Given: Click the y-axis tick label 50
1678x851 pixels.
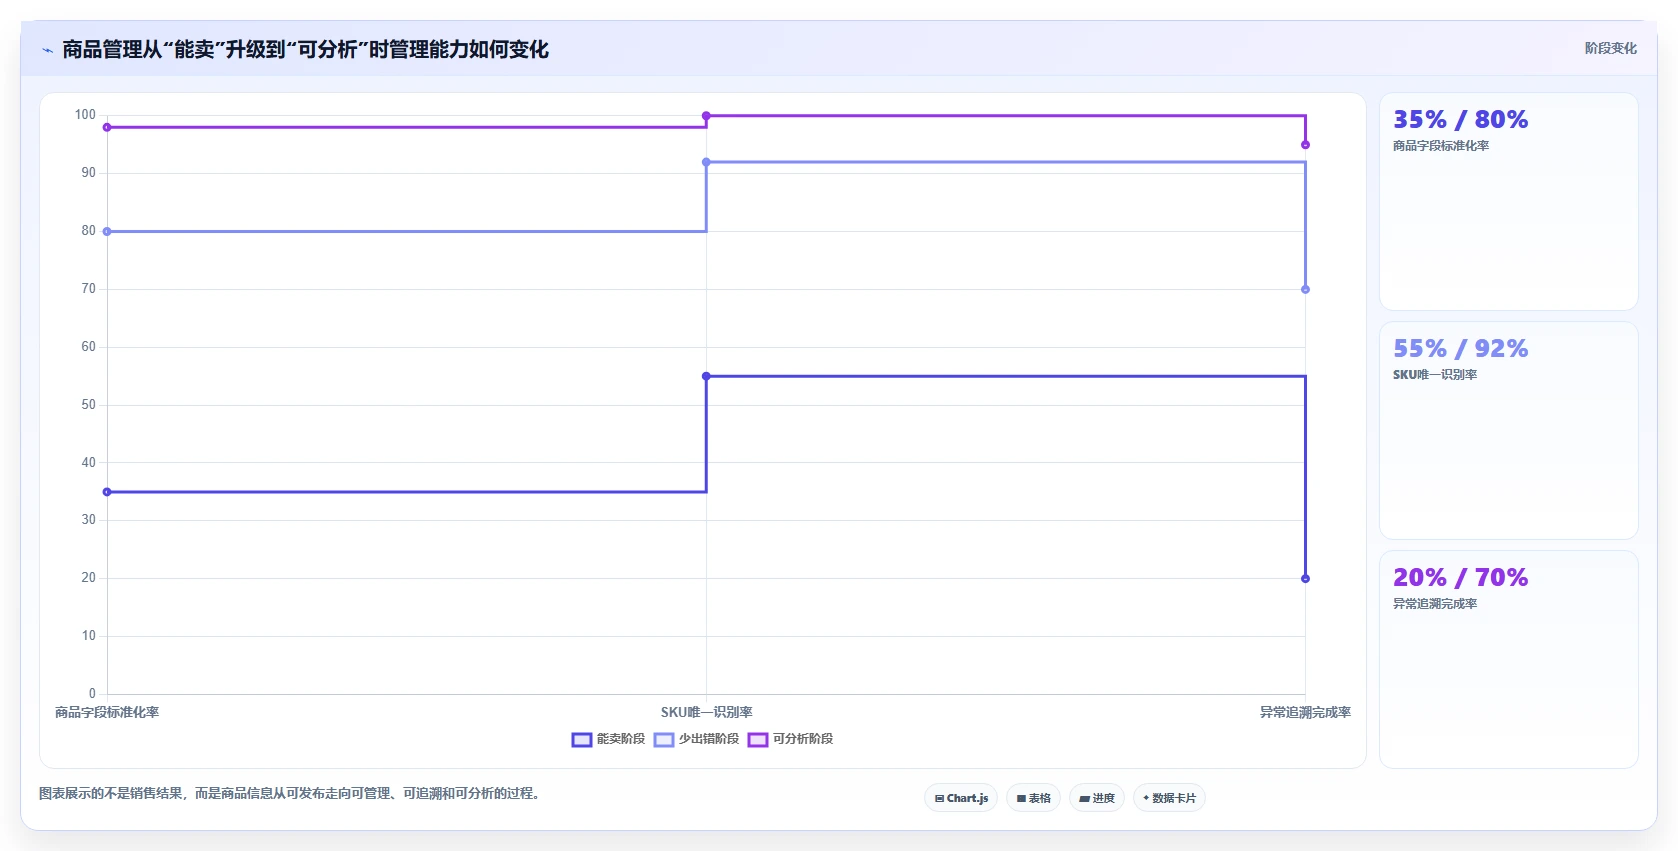Looking at the screenshot, I should point(89,405).
